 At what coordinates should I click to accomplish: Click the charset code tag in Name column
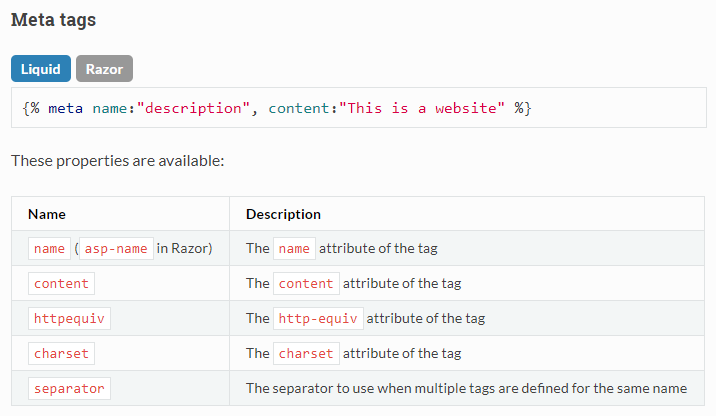pyautogui.click(x=61, y=353)
